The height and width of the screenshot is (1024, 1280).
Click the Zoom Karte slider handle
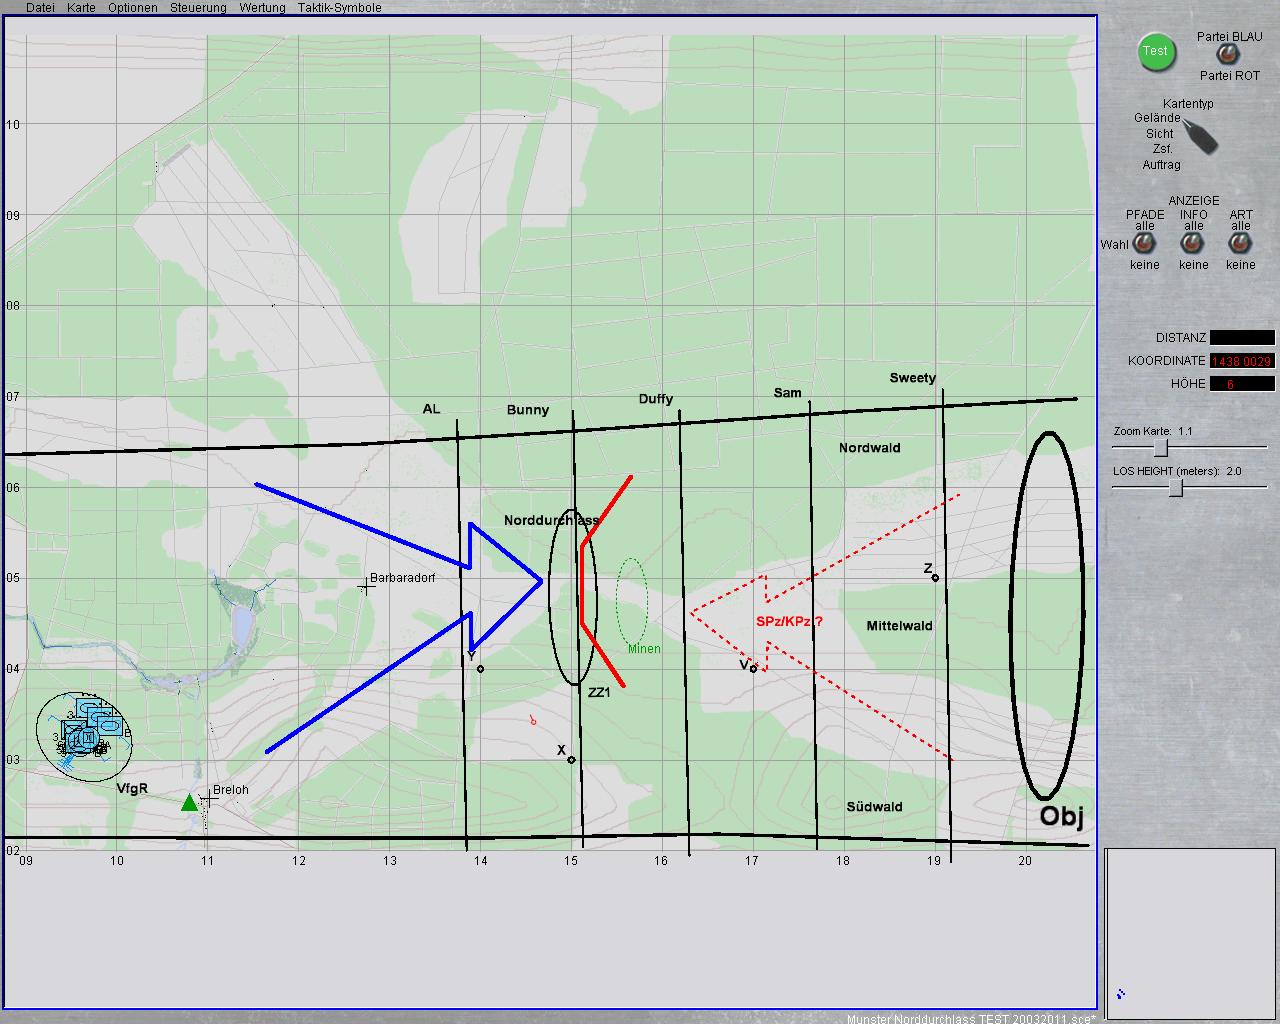pos(1160,448)
